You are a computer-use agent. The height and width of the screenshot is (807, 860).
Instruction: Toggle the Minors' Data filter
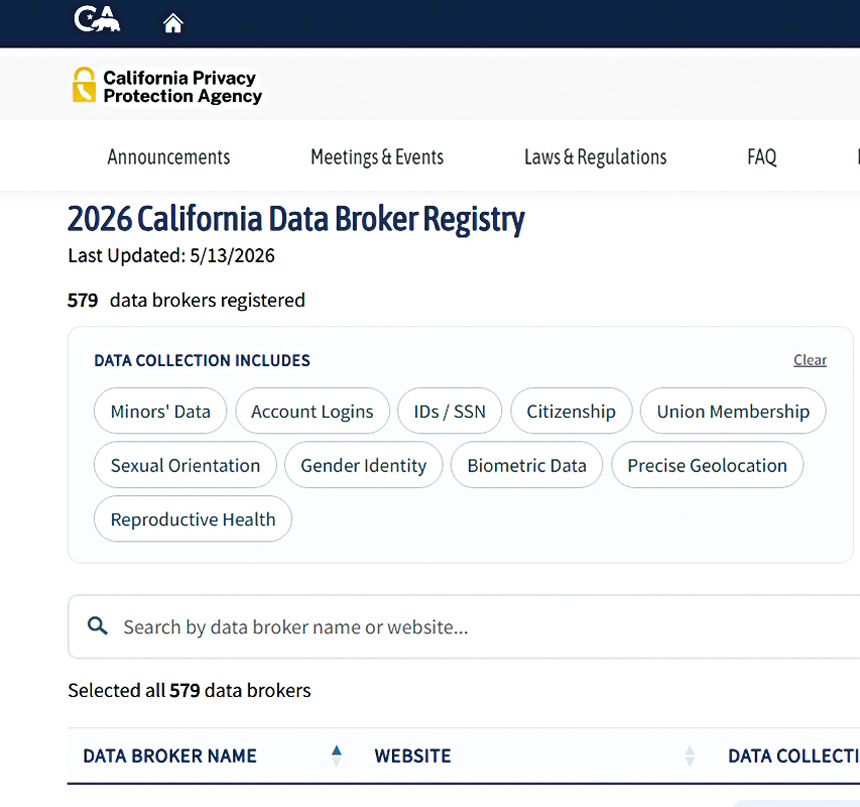pos(160,411)
